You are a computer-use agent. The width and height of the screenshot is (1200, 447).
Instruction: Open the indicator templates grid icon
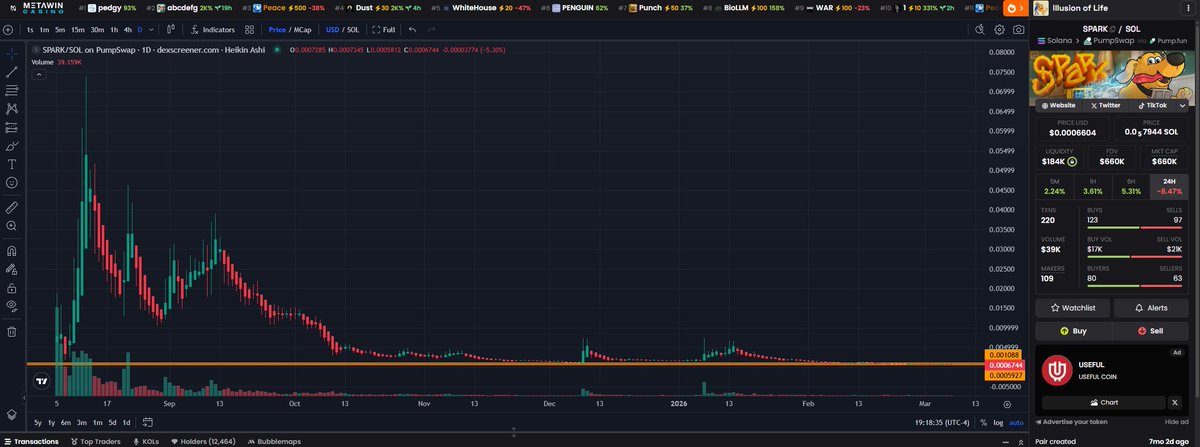tap(250, 30)
